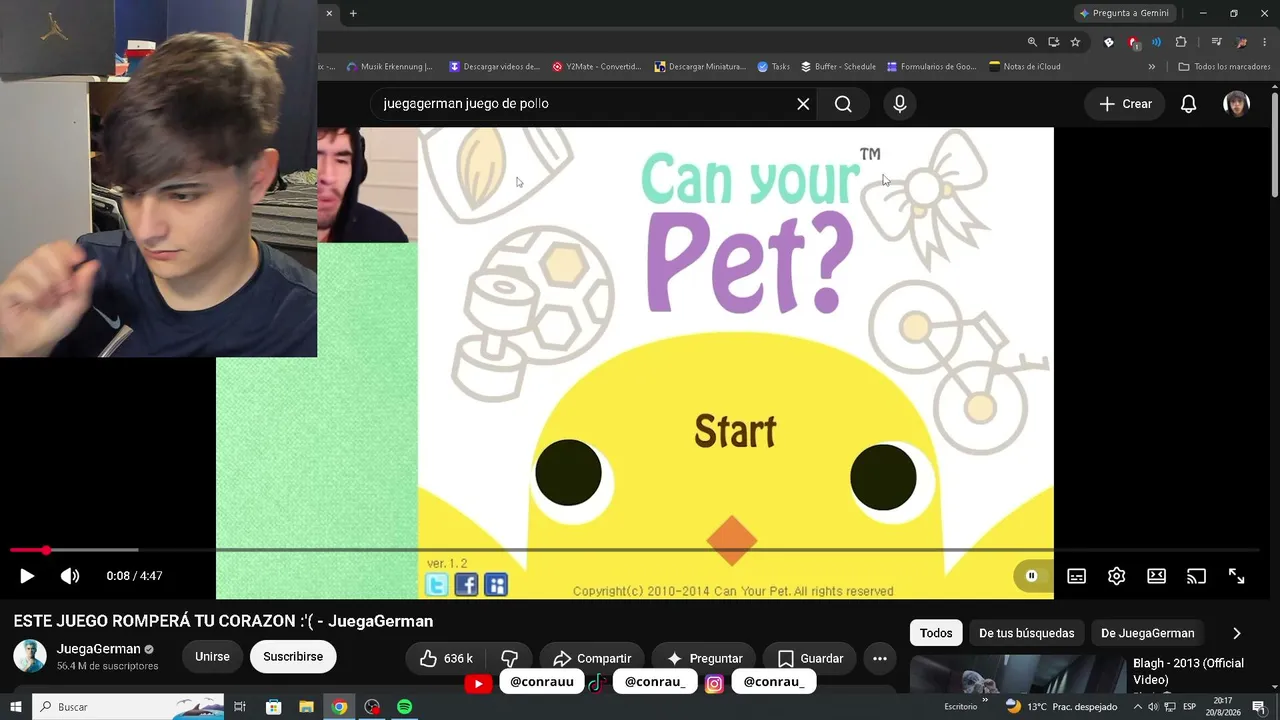
Task: Open YouTube notifications bell
Action: pos(1188,104)
